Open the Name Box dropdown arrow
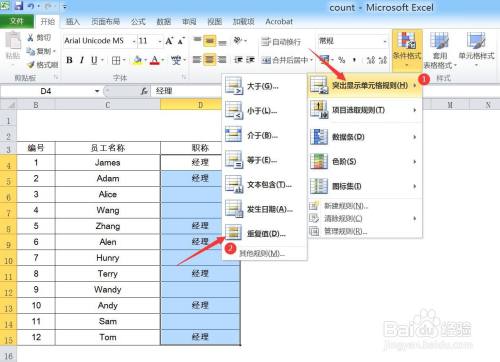500x362 pixels. (97, 91)
